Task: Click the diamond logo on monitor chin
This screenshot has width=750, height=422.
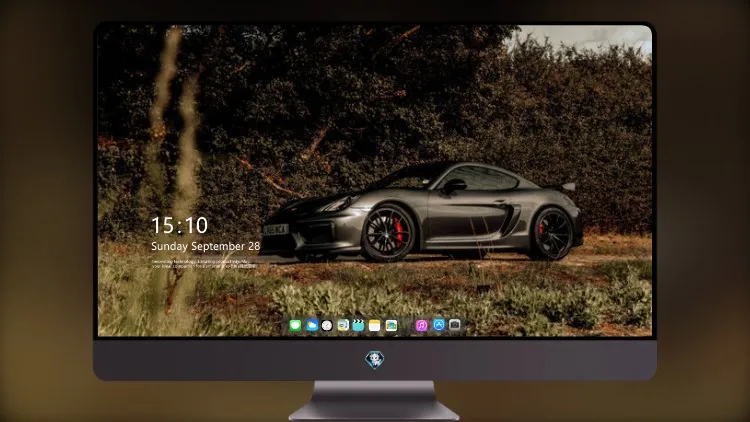Action: (375, 360)
